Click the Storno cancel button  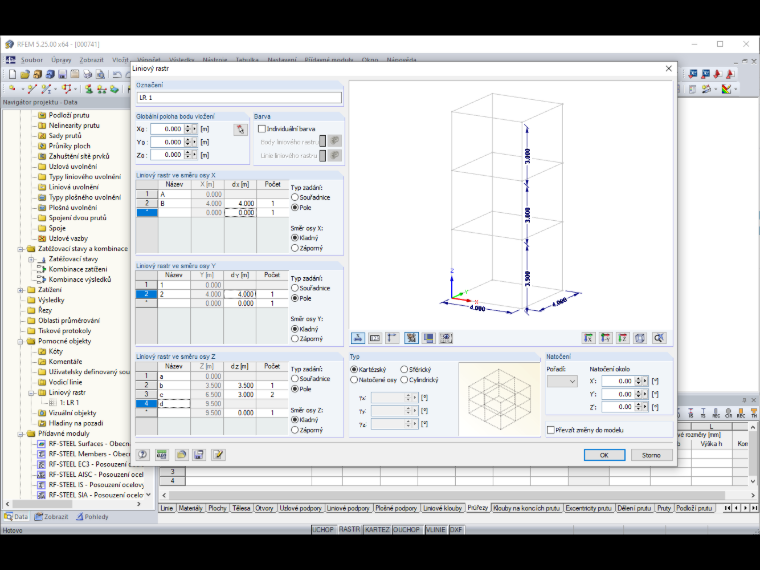[x=651, y=455]
